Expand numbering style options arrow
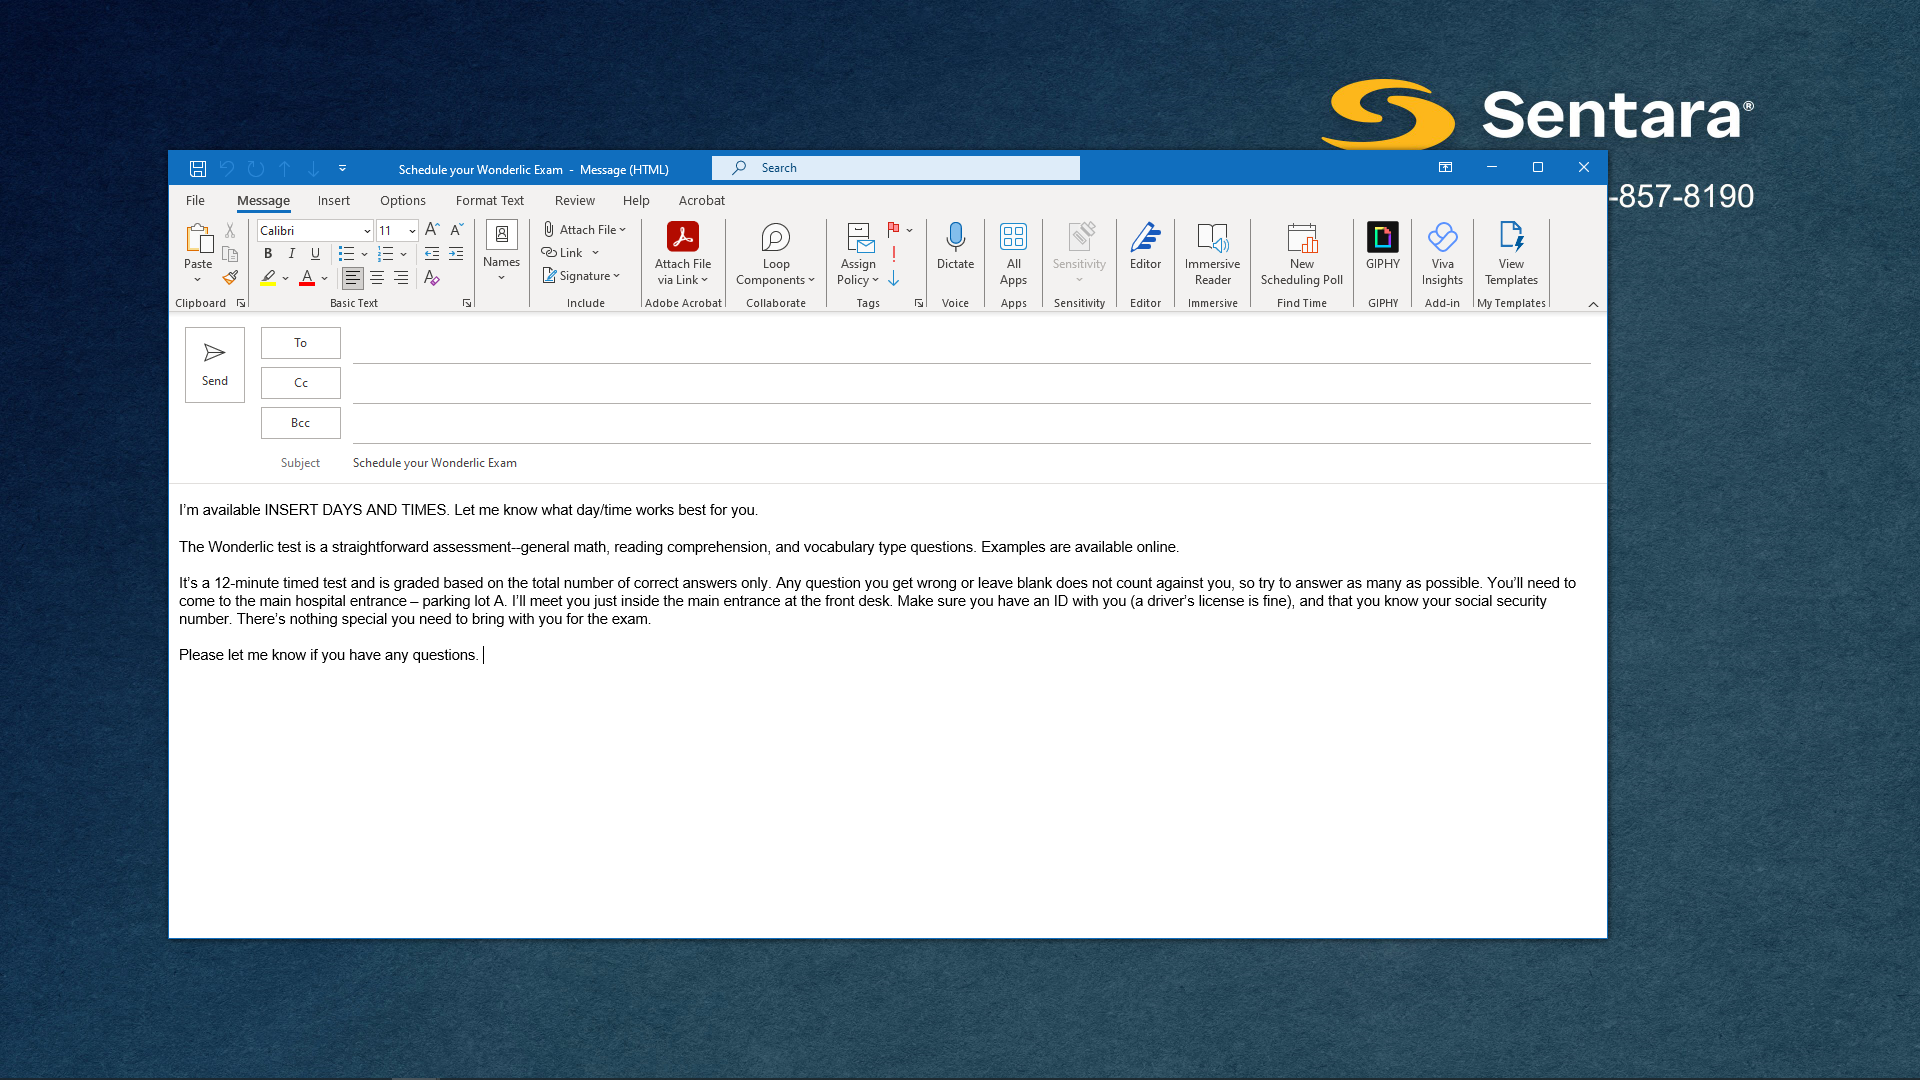This screenshot has width=1920, height=1080. 404,254
